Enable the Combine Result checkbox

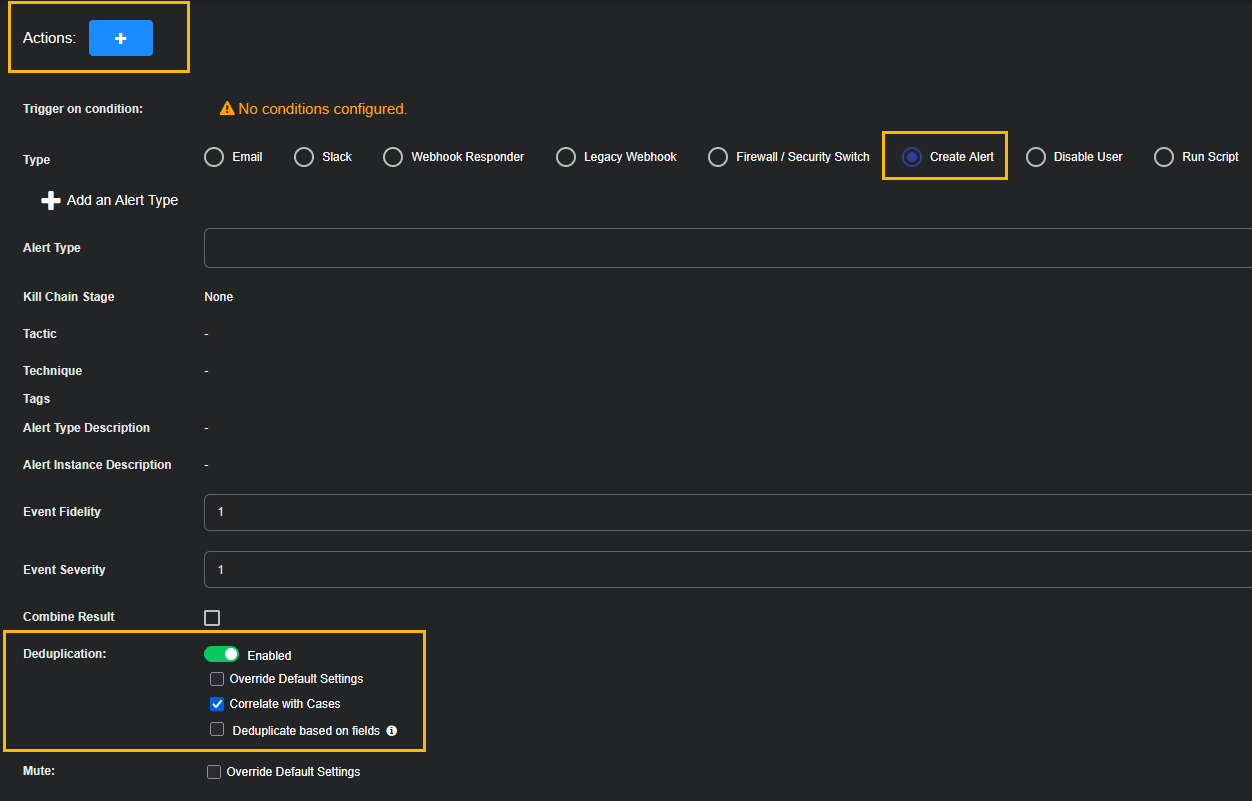pyautogui.click(x=212, y=618)
